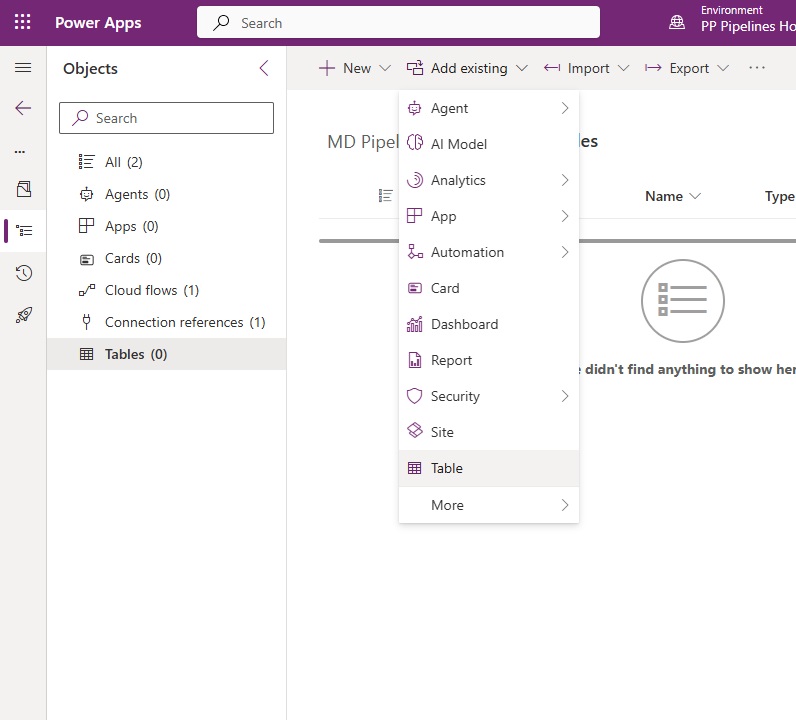Open the Import dropdown

[586, 68]
